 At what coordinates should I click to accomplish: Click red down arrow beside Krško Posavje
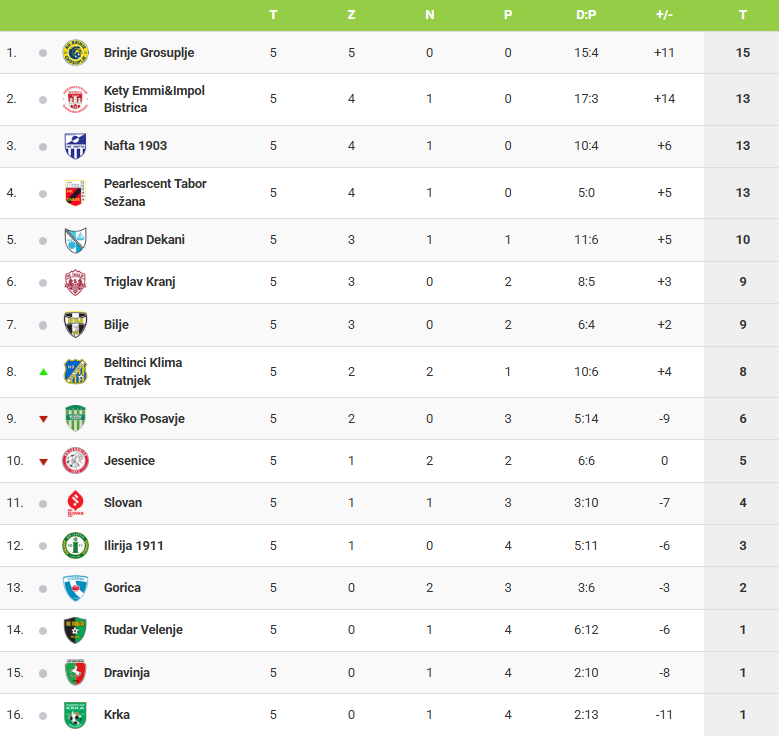click(x=43, y=419)
